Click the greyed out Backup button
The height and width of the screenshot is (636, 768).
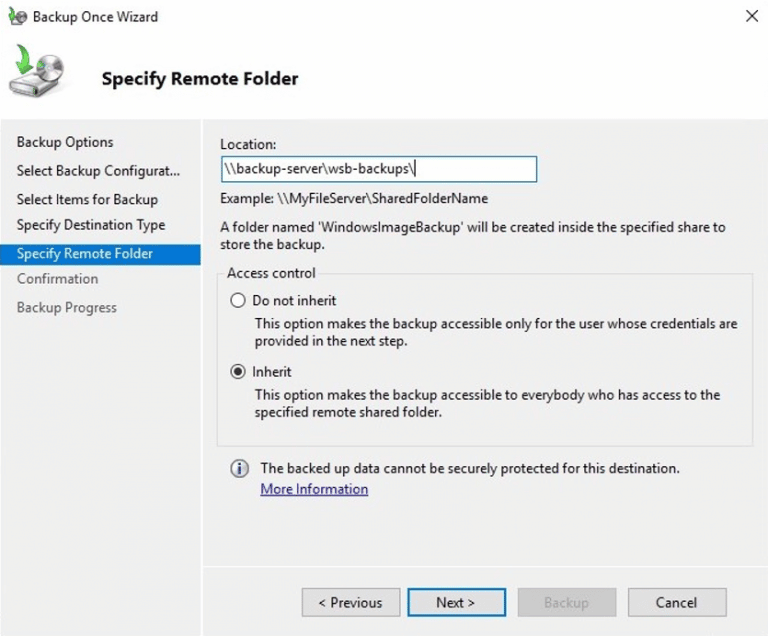click(x=567, y=602)
